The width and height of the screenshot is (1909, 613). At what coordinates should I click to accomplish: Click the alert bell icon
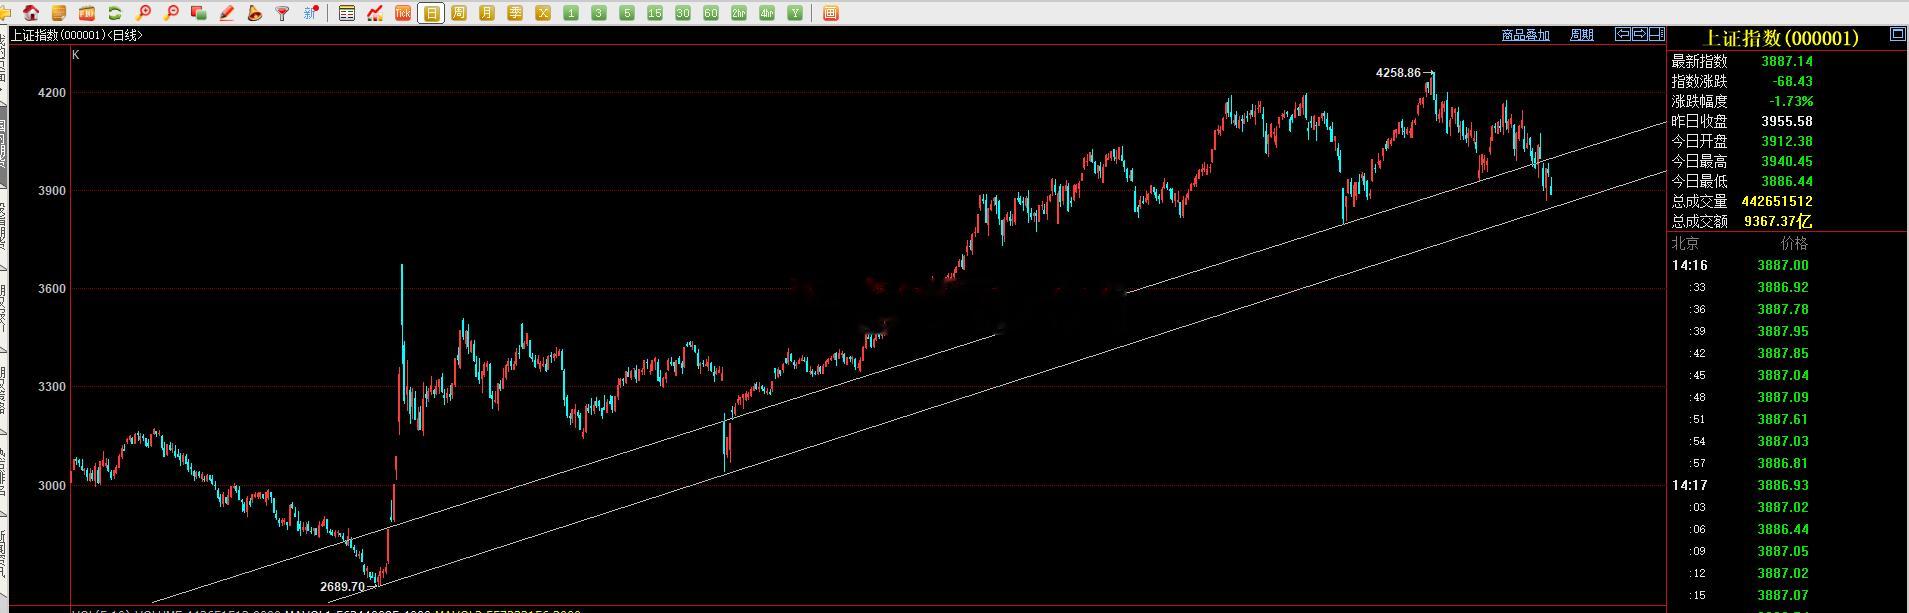(x=255, y=13)
